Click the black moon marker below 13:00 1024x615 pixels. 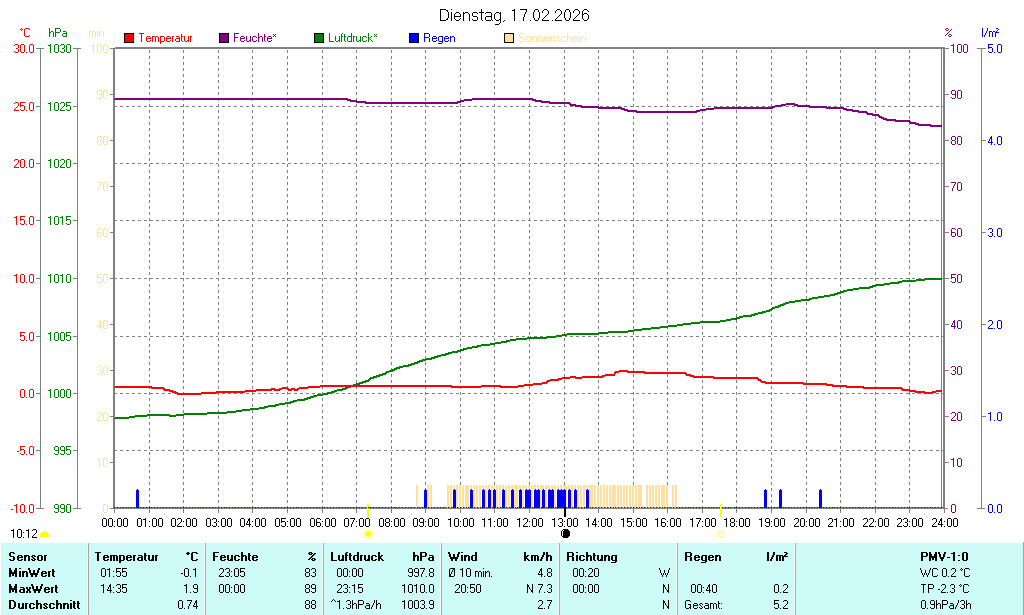[x=565, y=534]
